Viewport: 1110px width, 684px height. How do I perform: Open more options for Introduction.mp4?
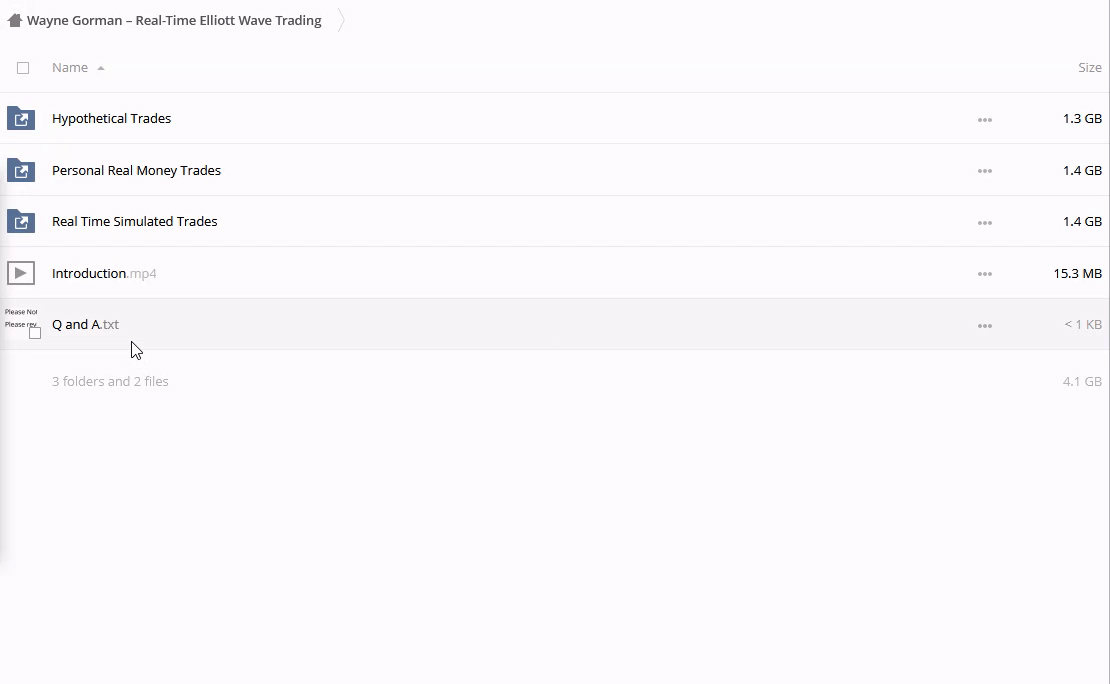pyautogui.click(x=984, y=274)
